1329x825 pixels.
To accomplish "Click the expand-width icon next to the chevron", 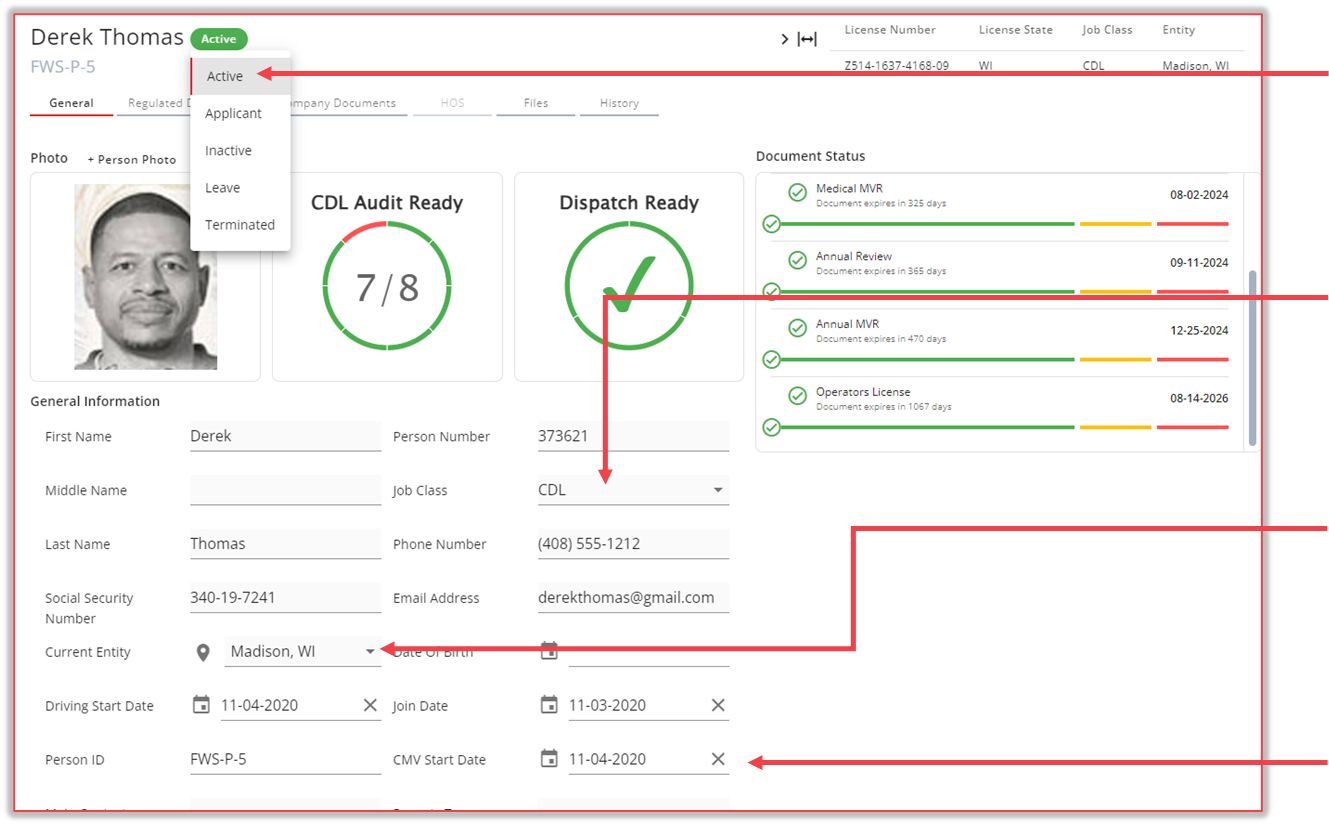I will tap(809, 38).
